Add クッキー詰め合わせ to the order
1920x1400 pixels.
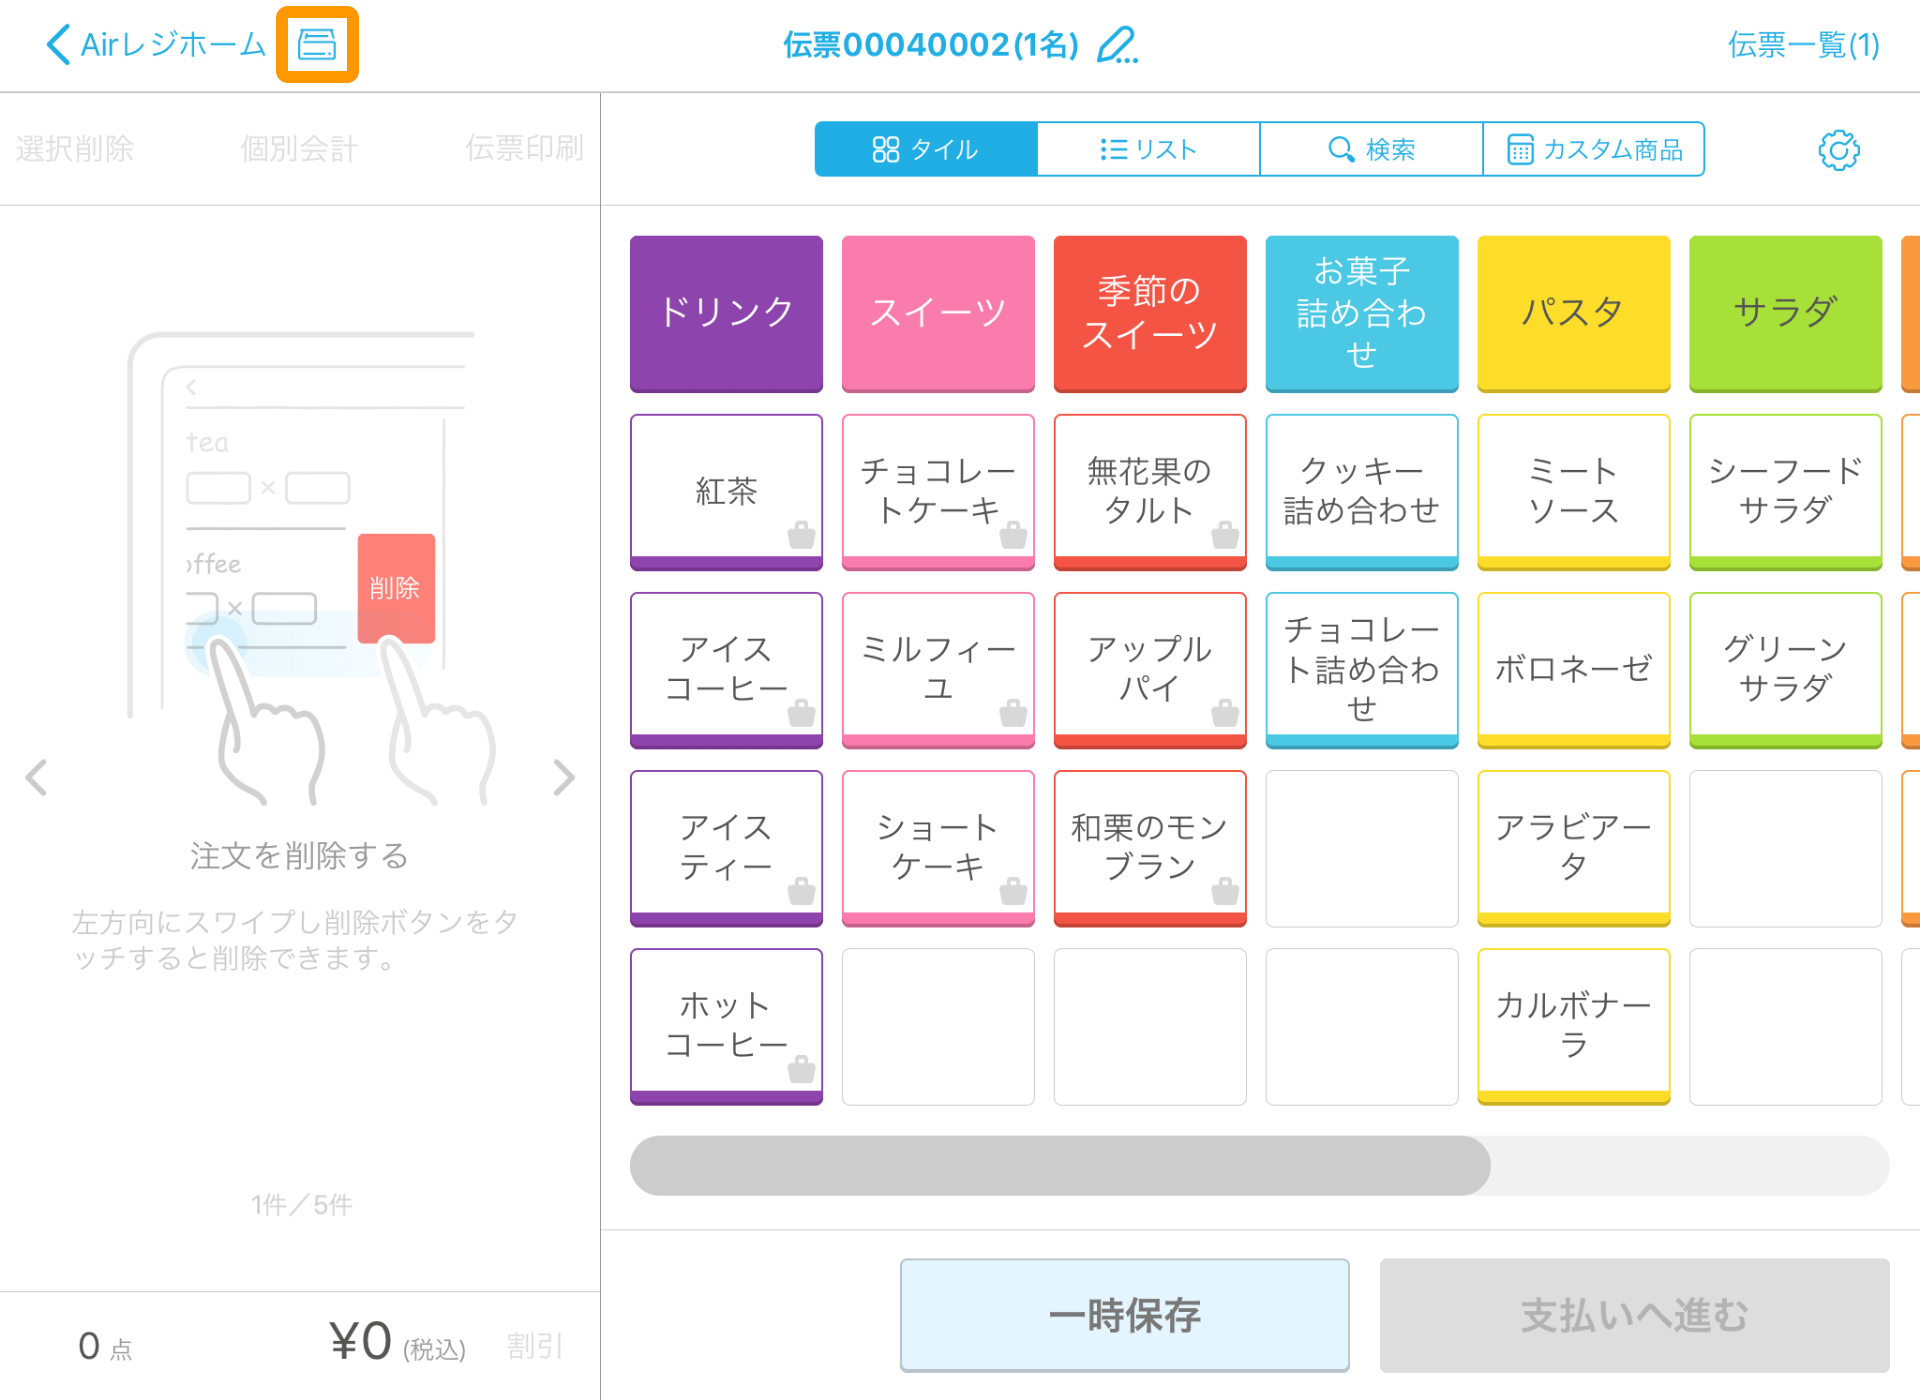[x=1362, y=492]
